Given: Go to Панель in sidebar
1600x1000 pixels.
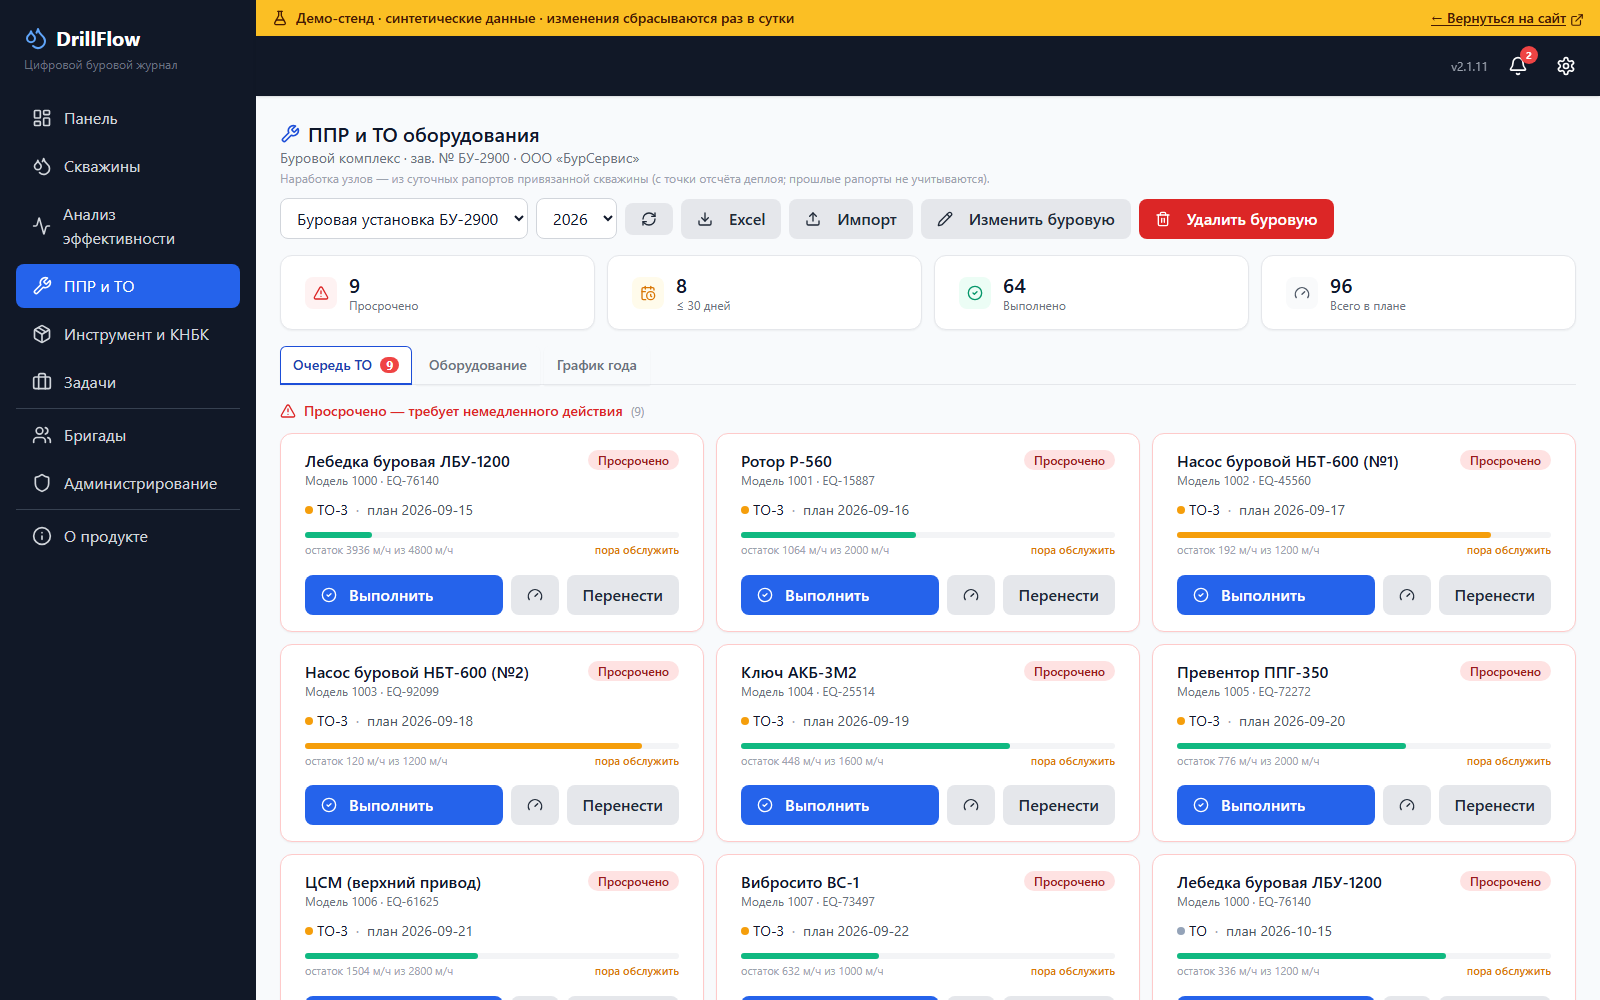Looking at the screenshot, I should pos(128,118).
